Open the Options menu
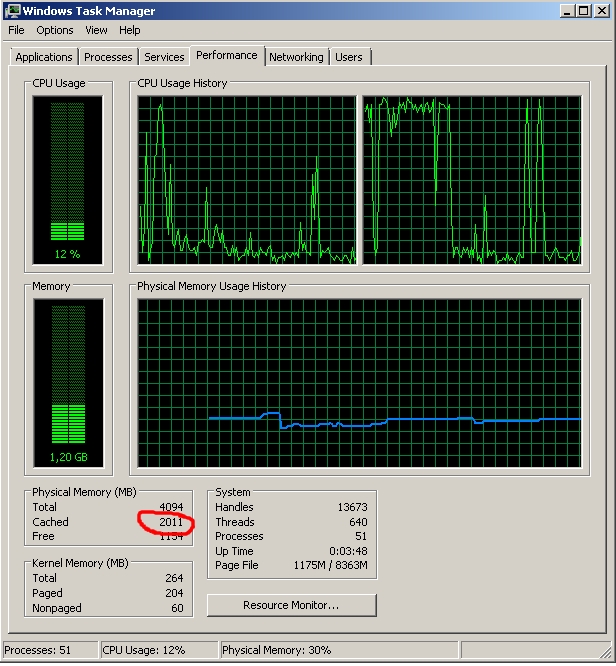This screenshot has width=616, height=666. click(x=55, y=31)
